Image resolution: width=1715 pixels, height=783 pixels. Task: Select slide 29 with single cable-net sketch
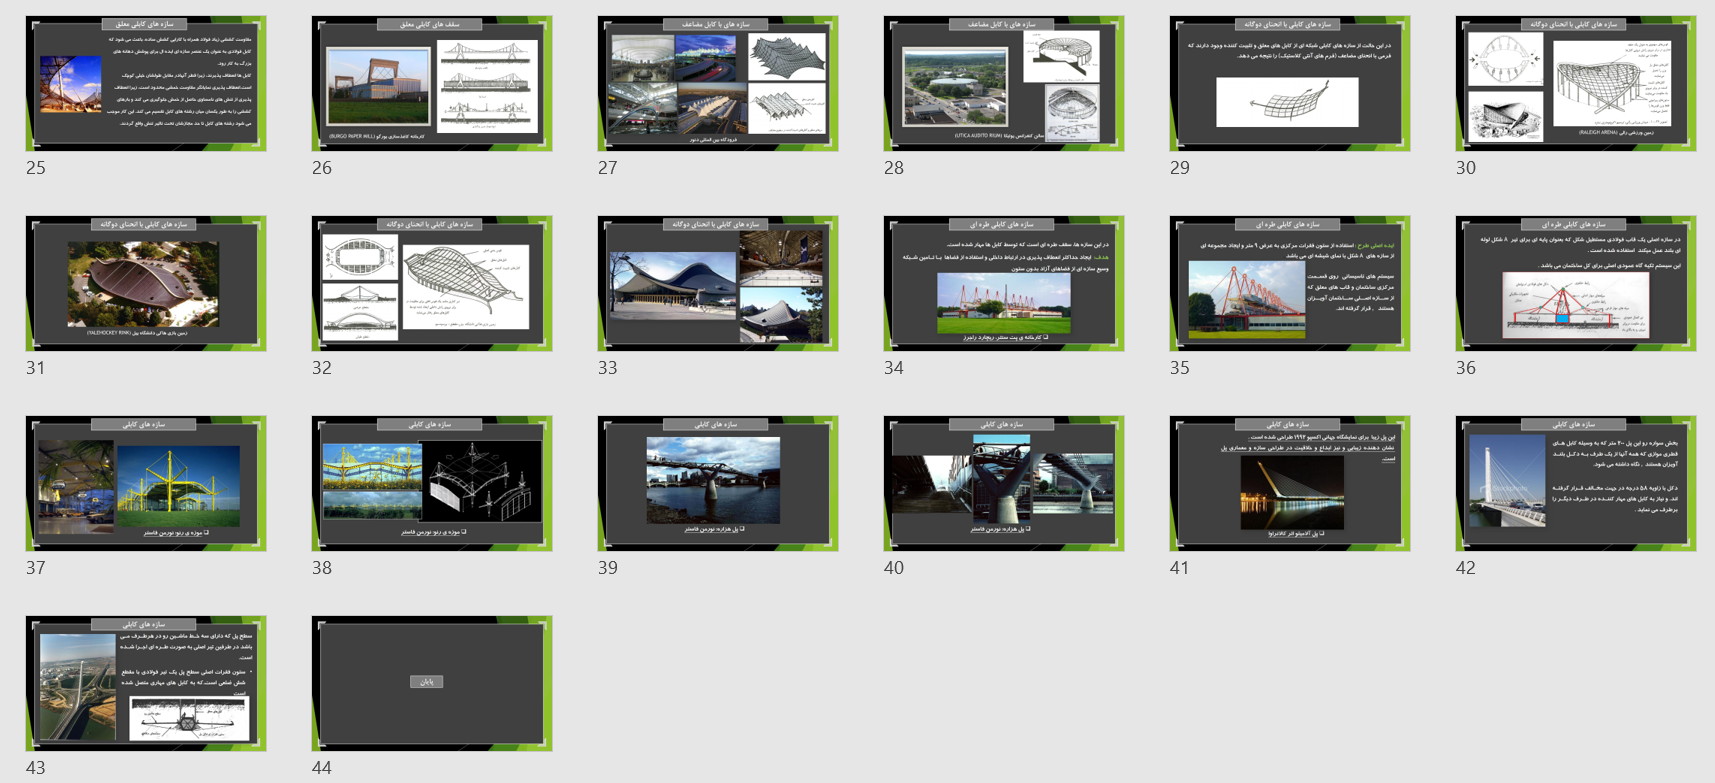1290,84
